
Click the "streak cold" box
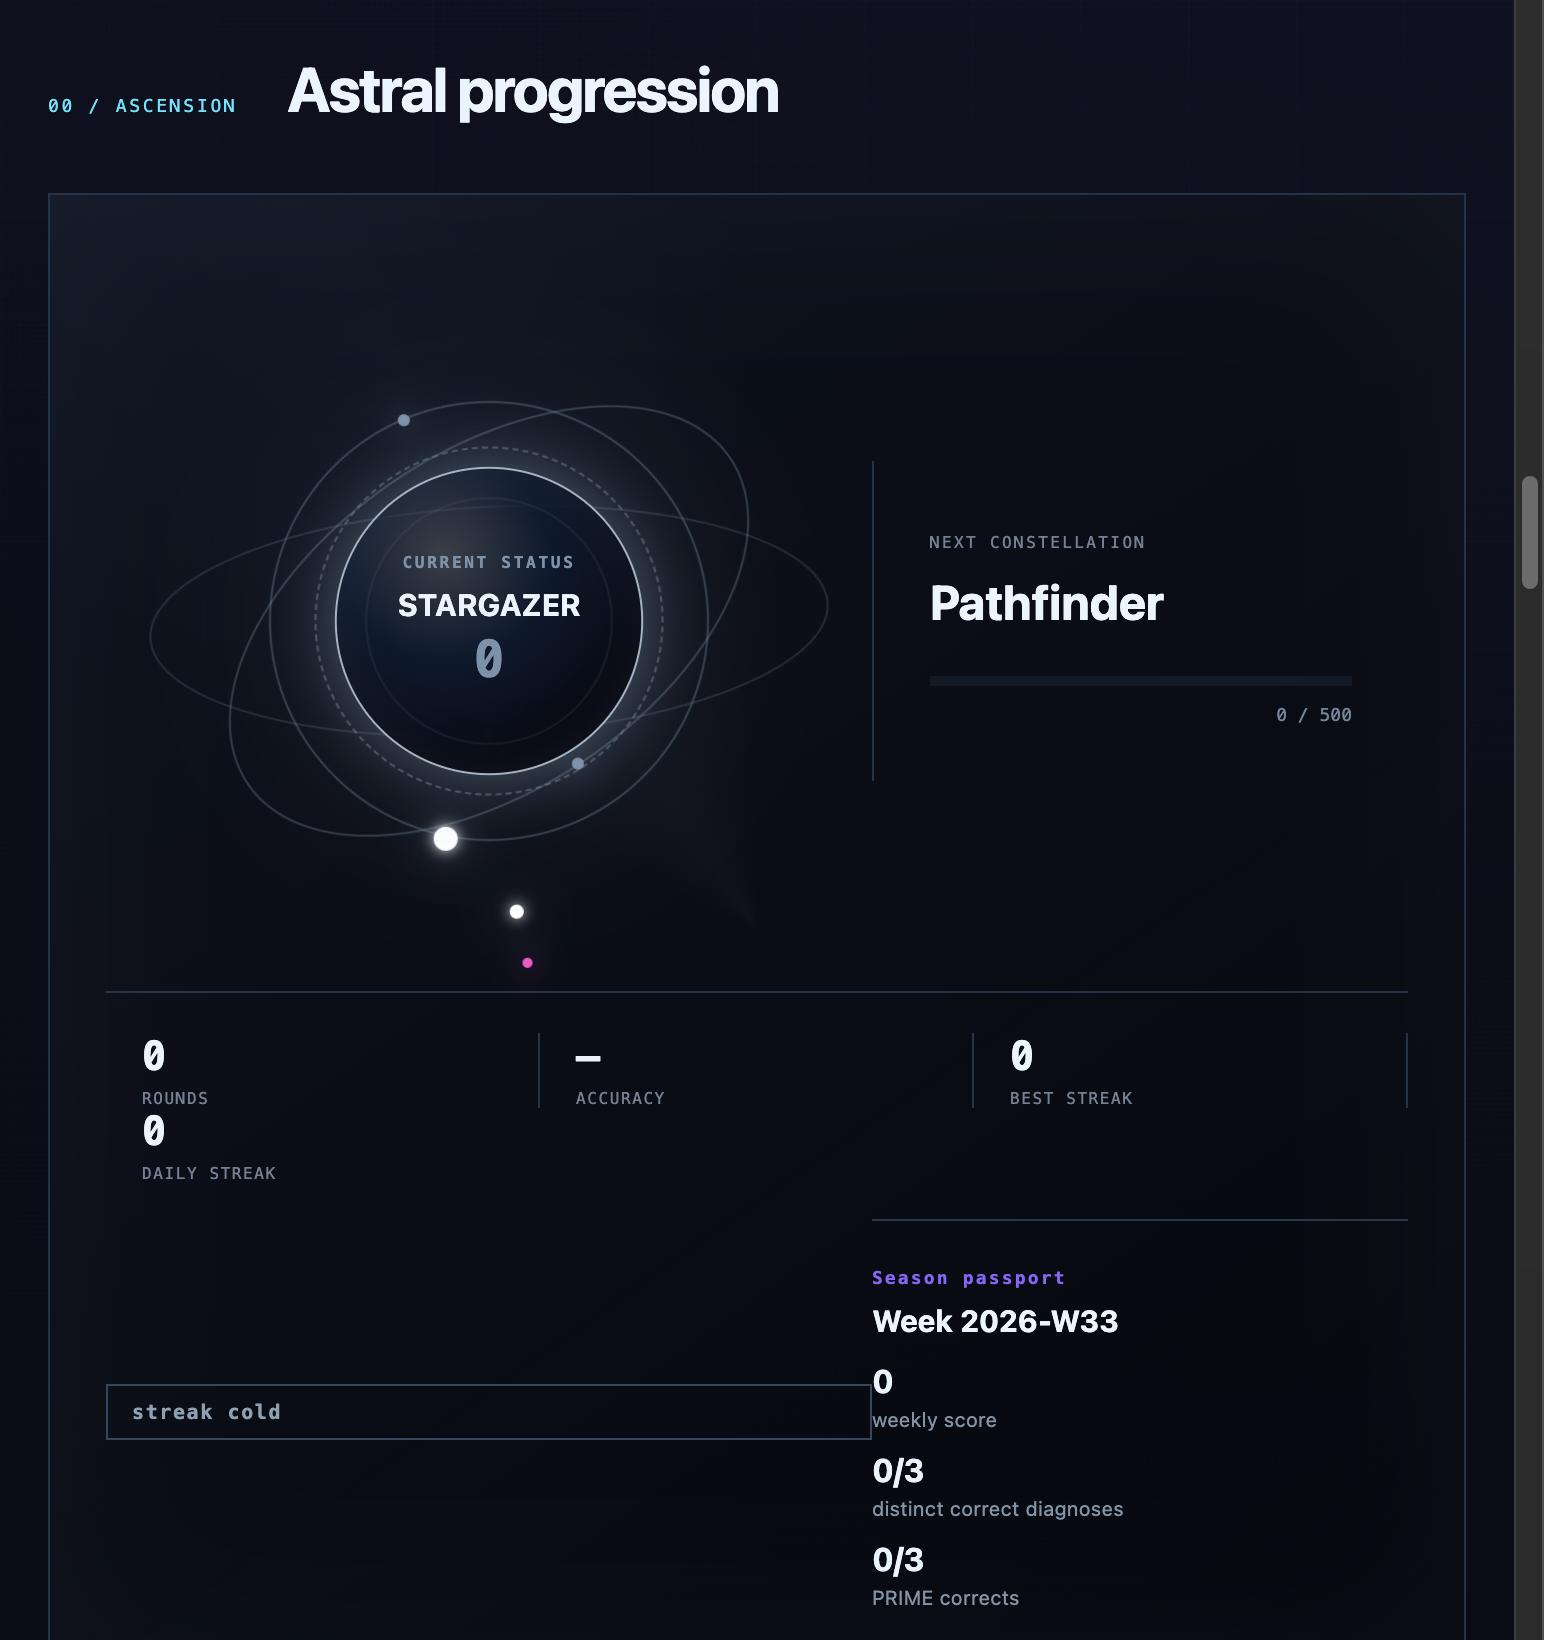(488, 1412)
